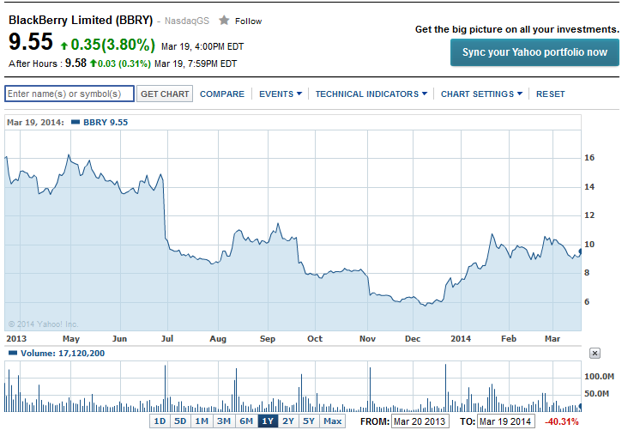This screenshot has height=430, width=640.
Task: Choose the 1Y time range
Action: tap(268, 421)
